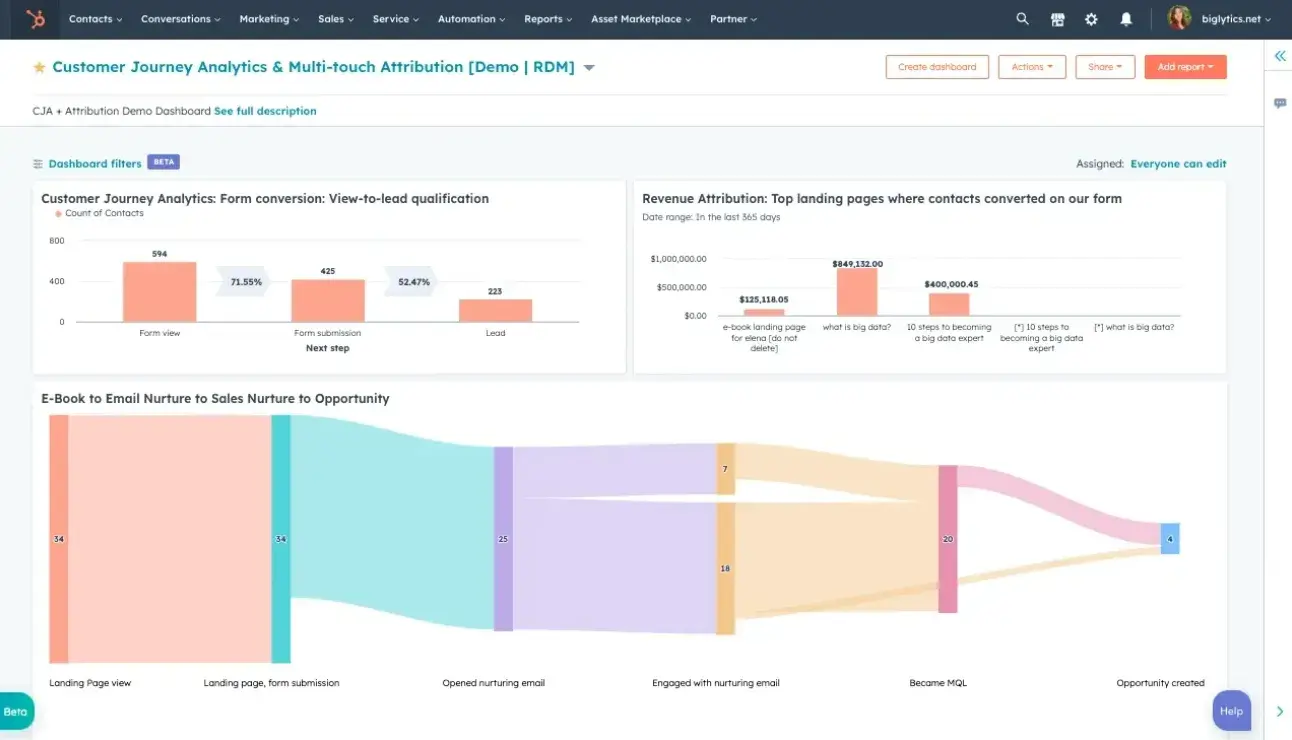Screen dimensions: 1292x740
Task: Open the Share dropdown
Action: (x=1104, y=67)
